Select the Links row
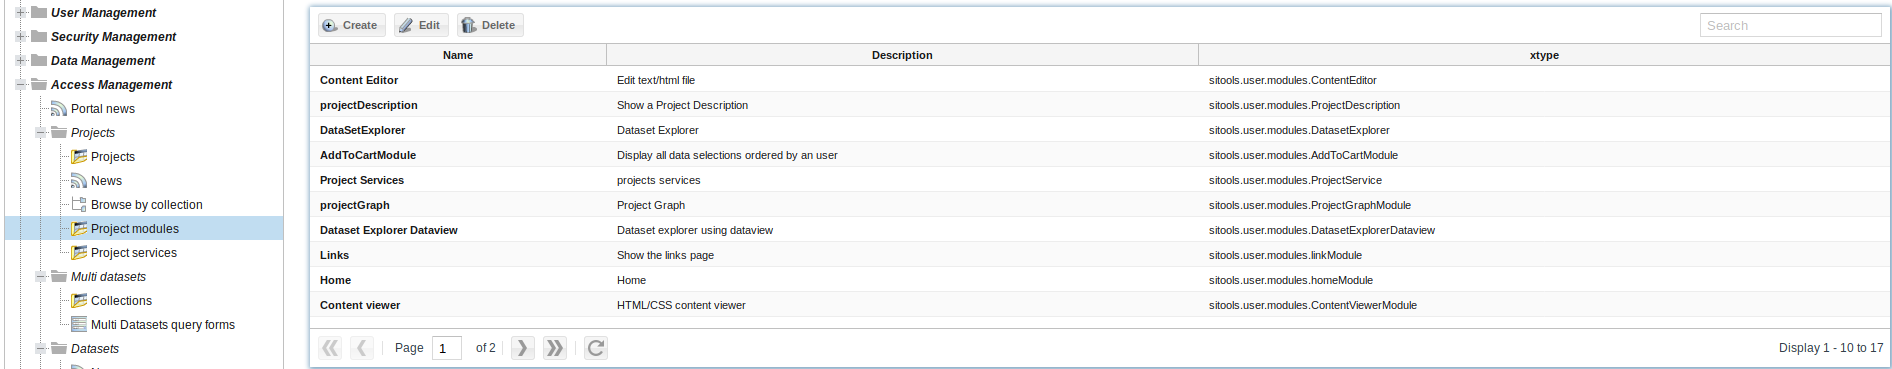Screen dimensions: 1892x369 1100,255
